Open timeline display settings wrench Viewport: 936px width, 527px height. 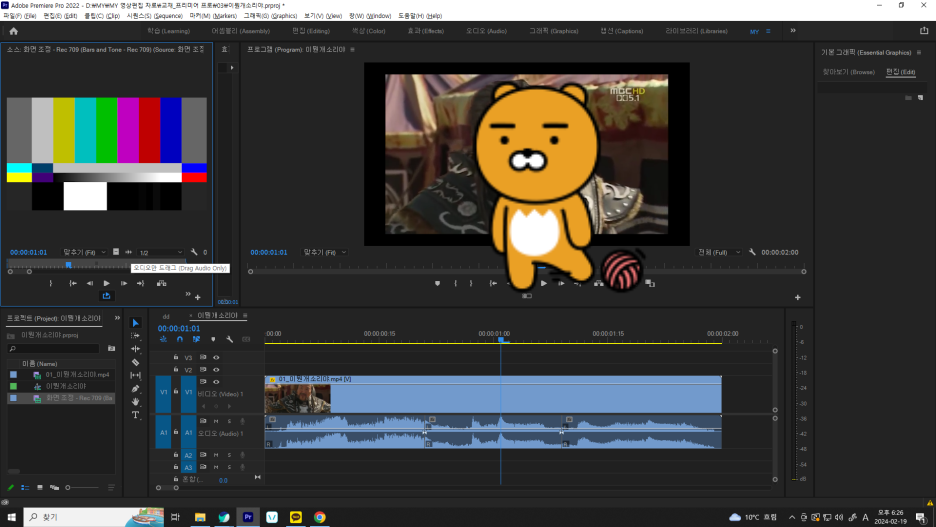click(230, 339)
